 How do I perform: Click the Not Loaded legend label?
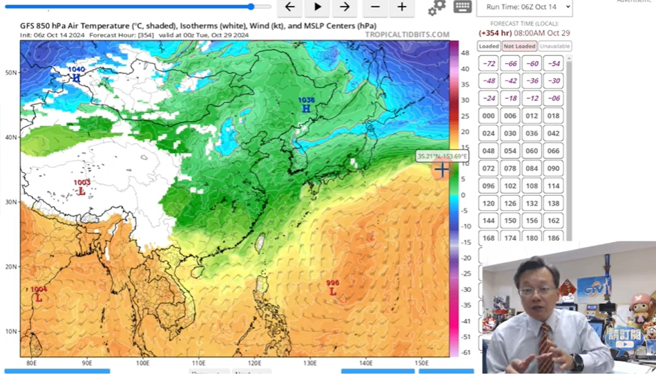[519, 46]
